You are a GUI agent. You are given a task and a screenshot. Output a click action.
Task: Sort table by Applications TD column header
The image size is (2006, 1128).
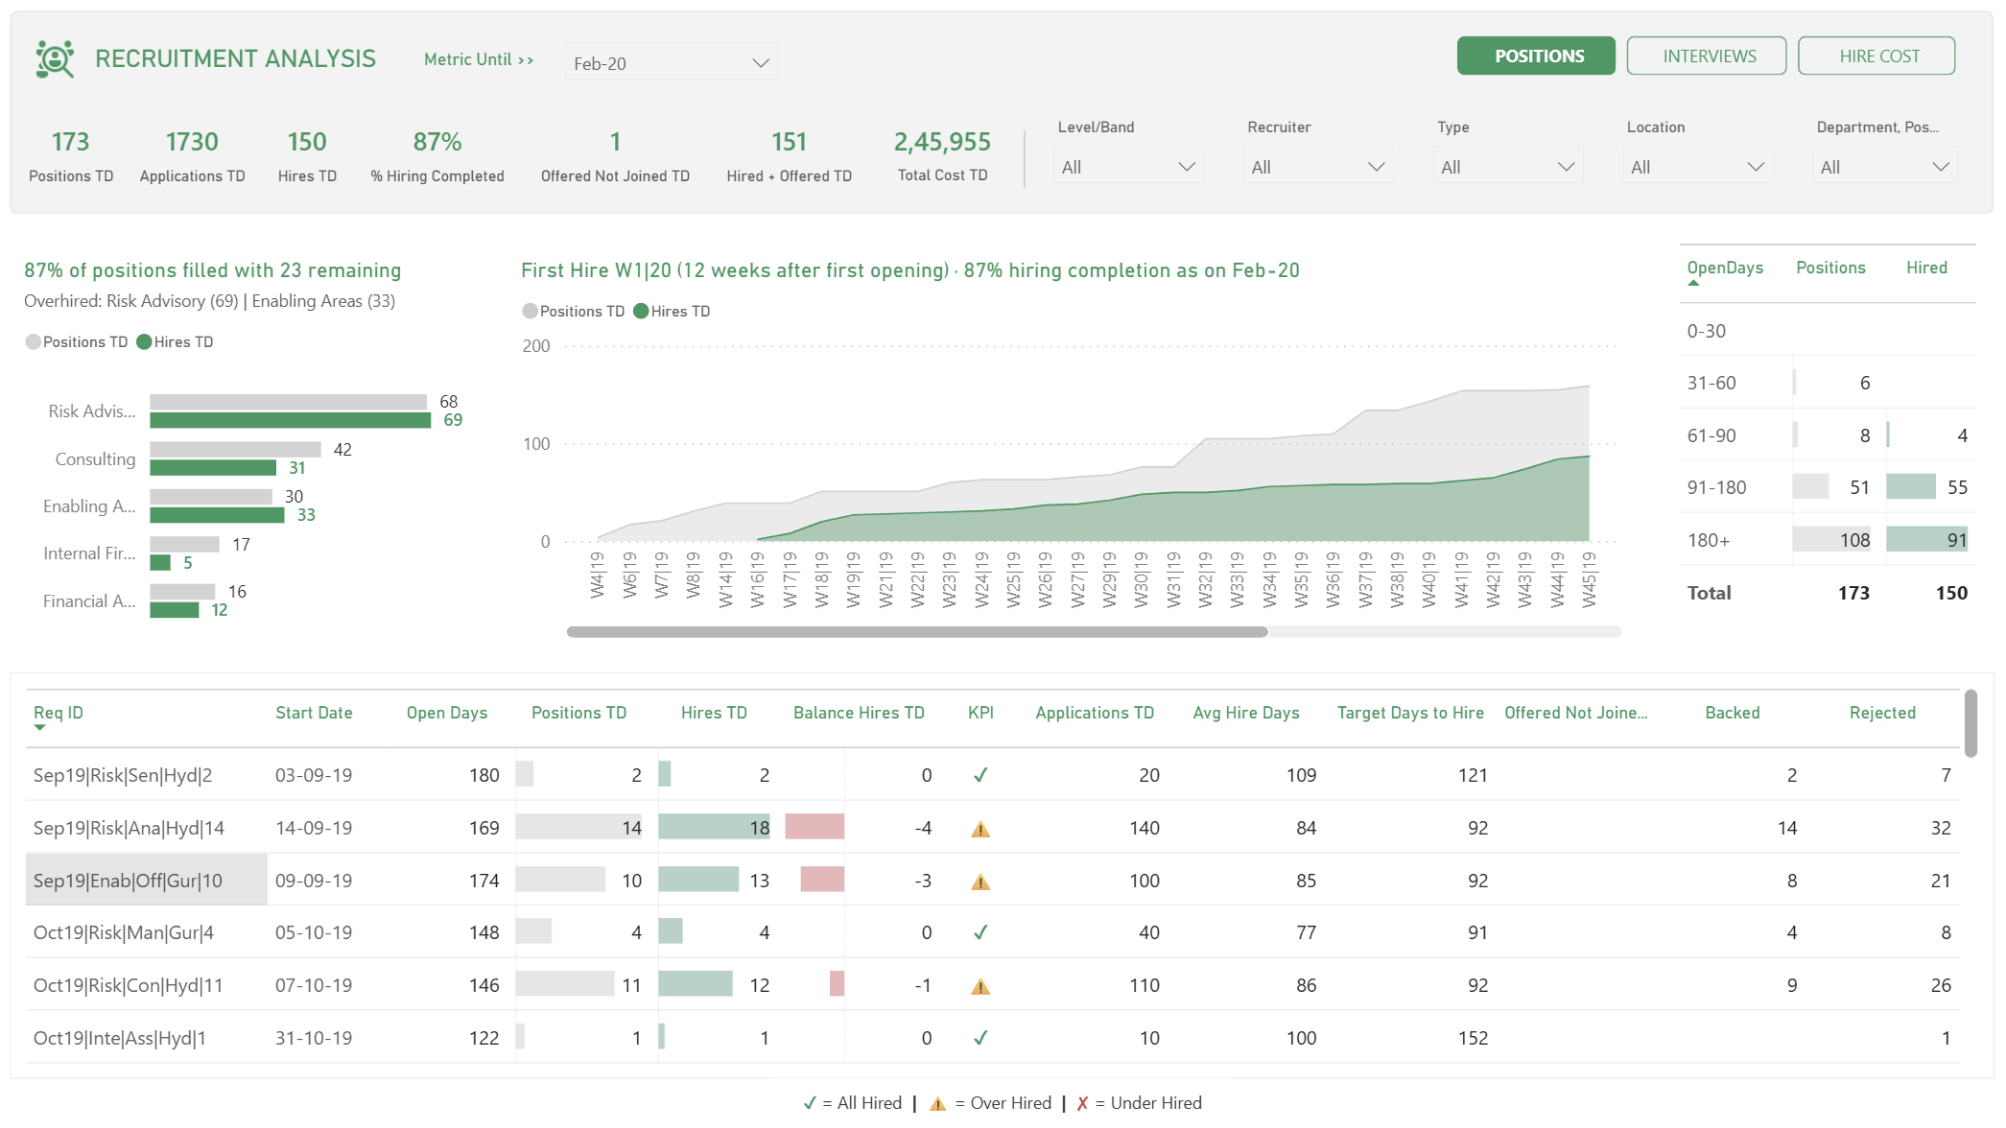pyautogui.click(x=1094, y=713)
